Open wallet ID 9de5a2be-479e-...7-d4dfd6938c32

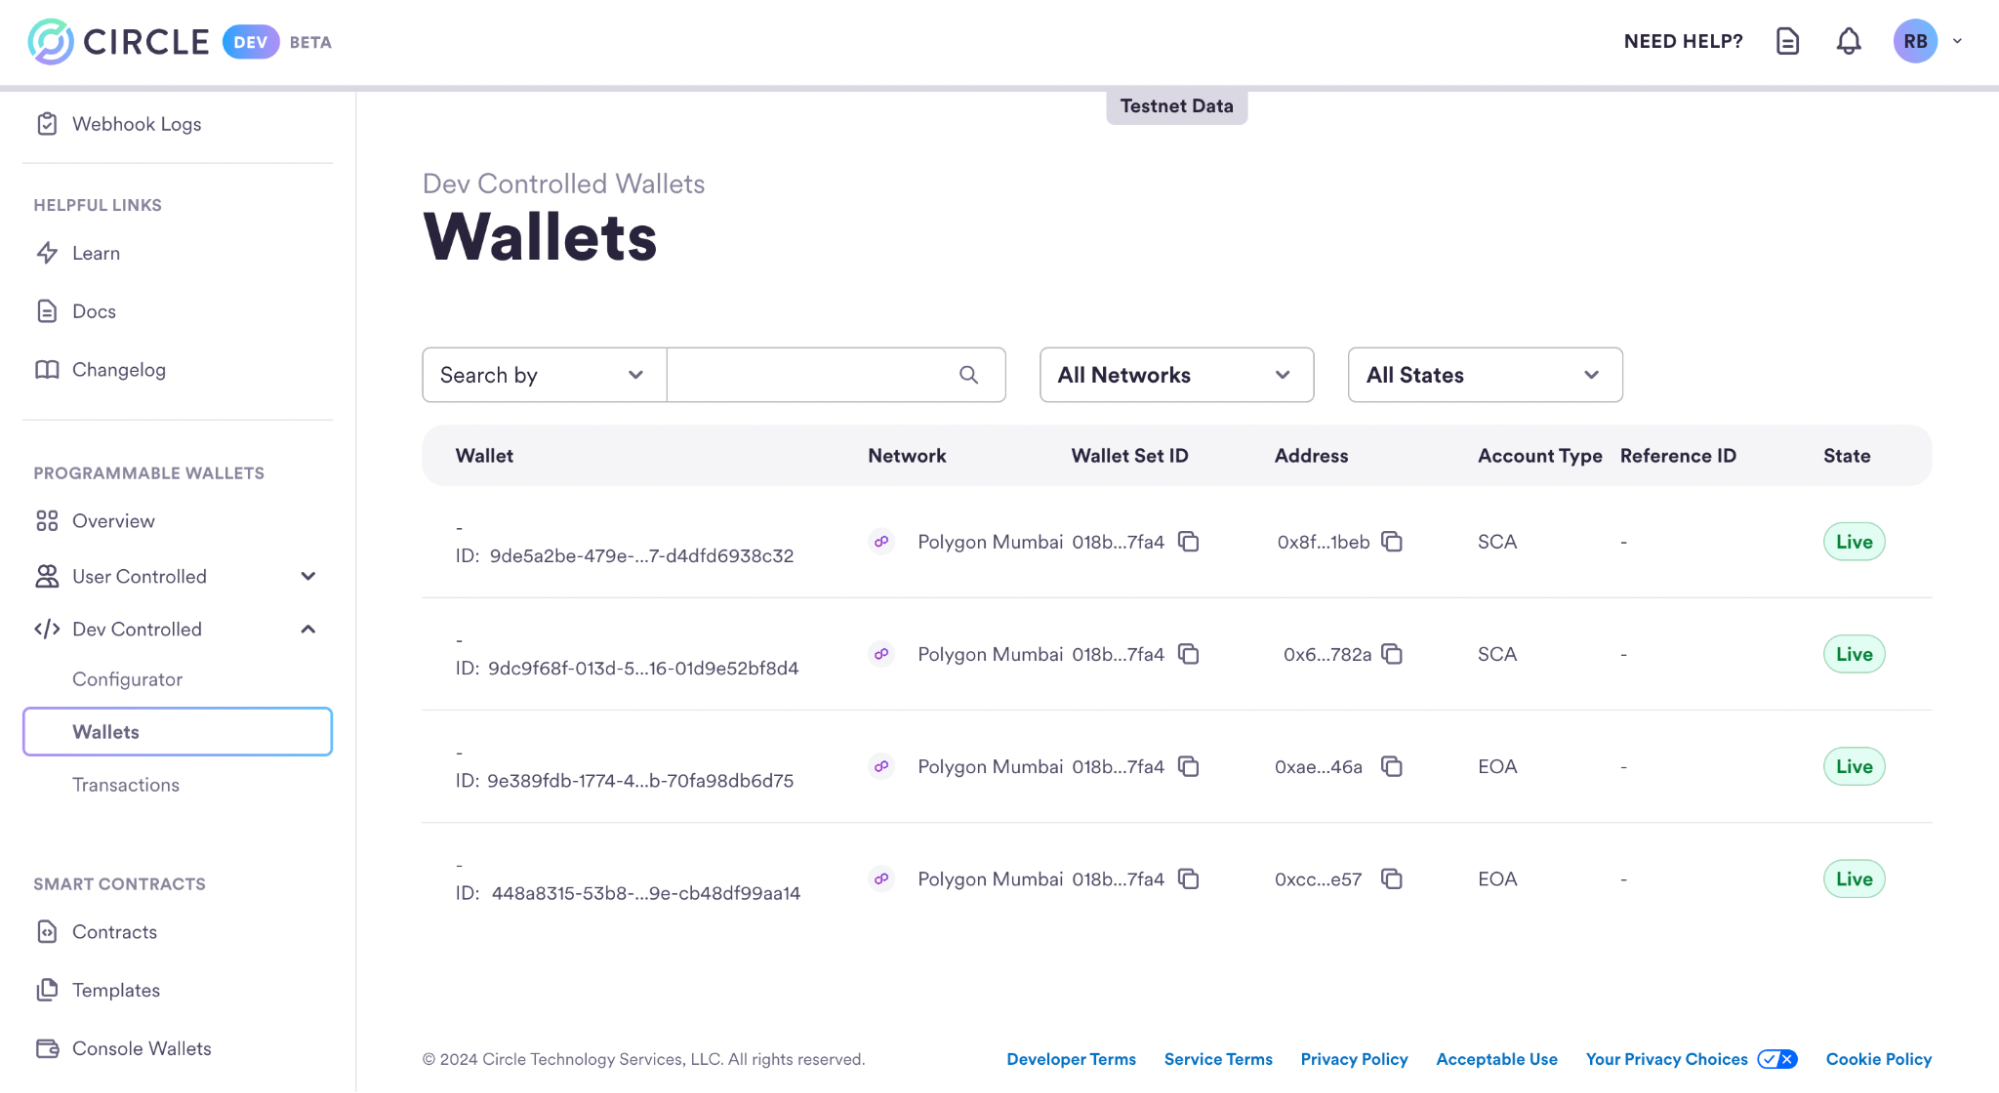(641, 556)
